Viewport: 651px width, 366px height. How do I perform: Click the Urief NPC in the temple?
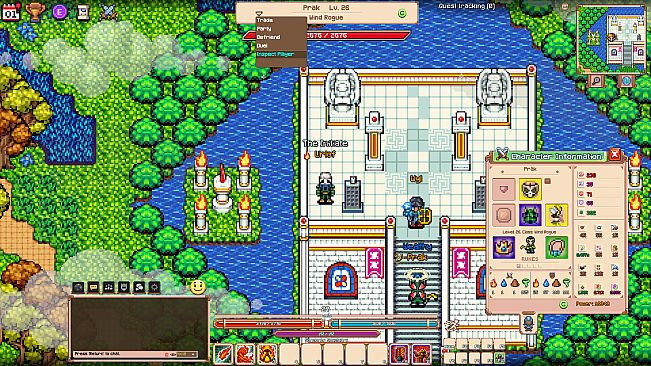[325, 188]
